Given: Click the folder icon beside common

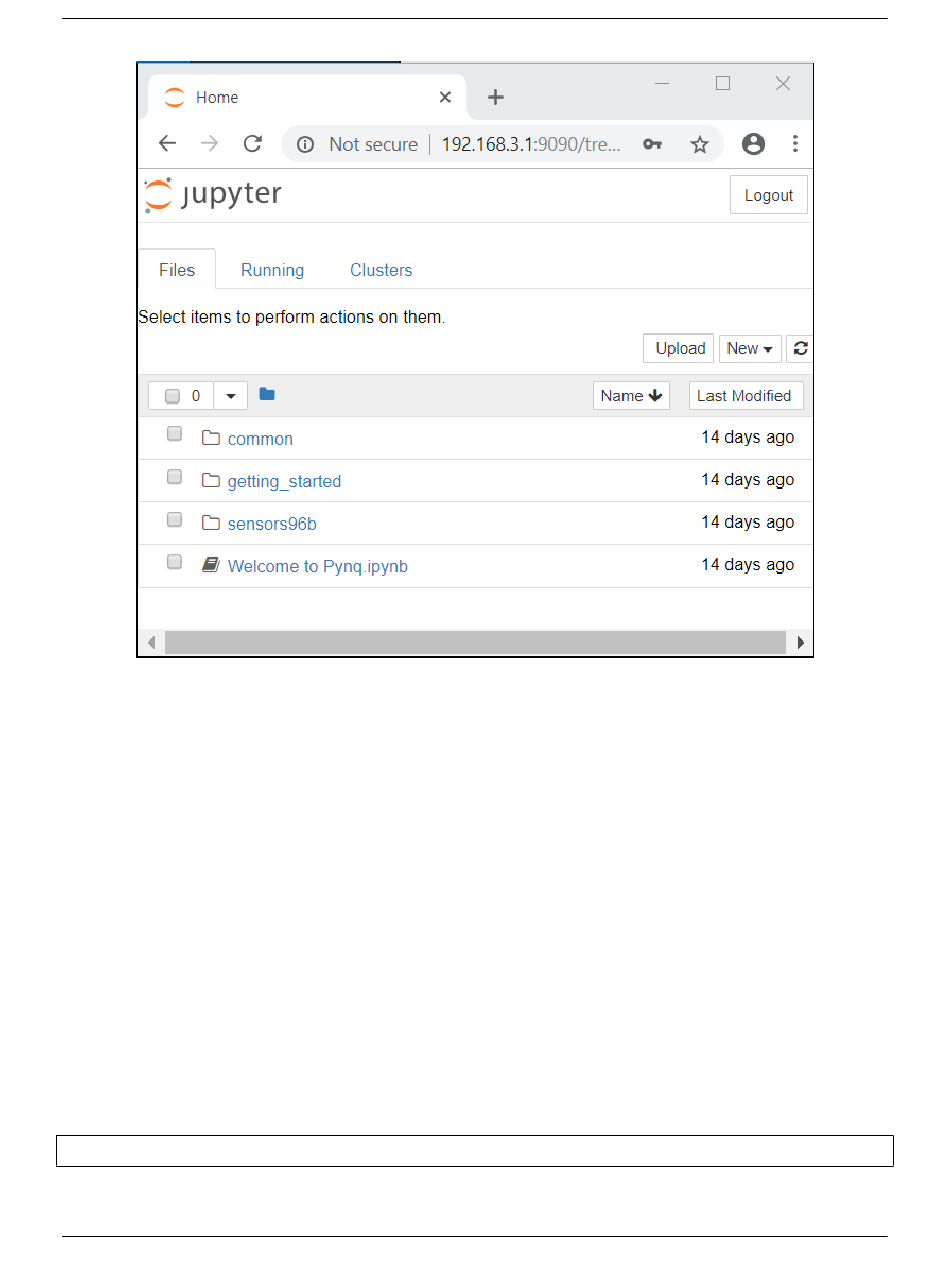Looking at the screenshot, I should point(210,438).
